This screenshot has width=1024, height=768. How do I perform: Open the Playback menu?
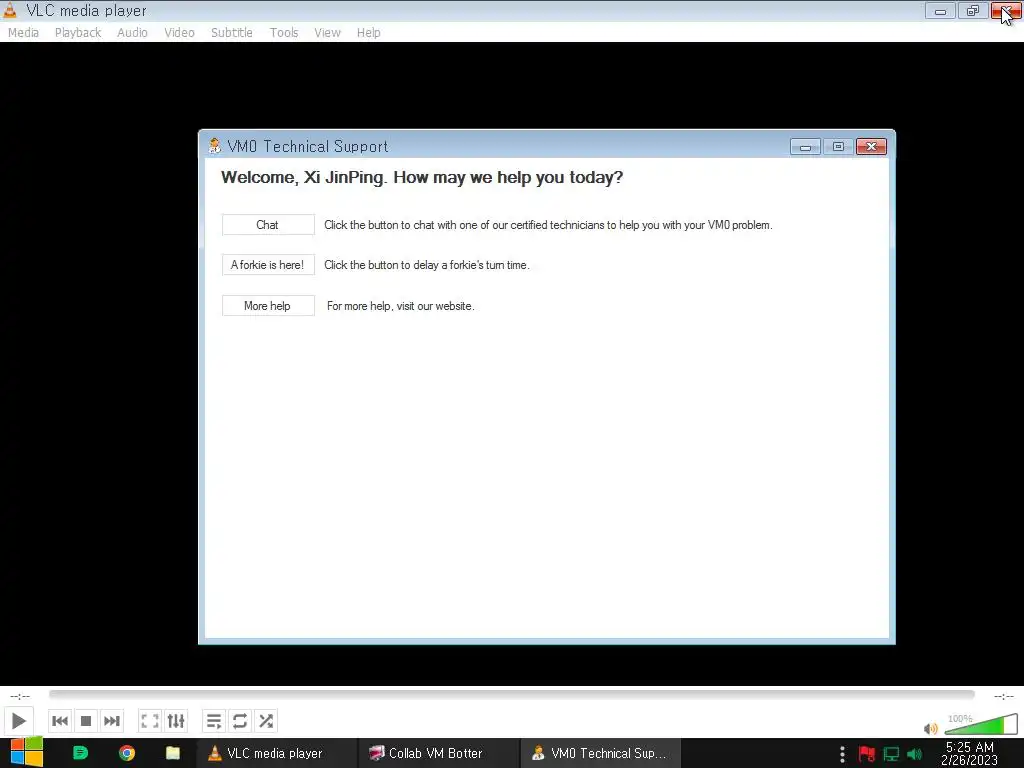coord(78,33)
